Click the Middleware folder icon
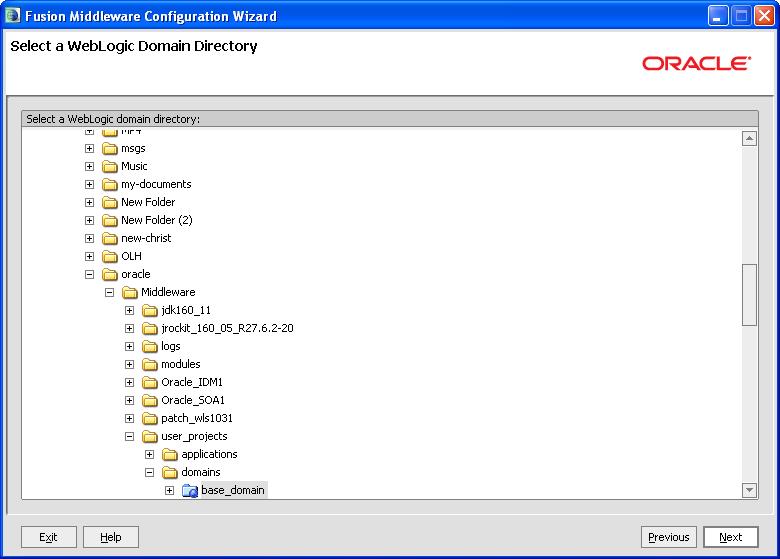 [129, 292]
